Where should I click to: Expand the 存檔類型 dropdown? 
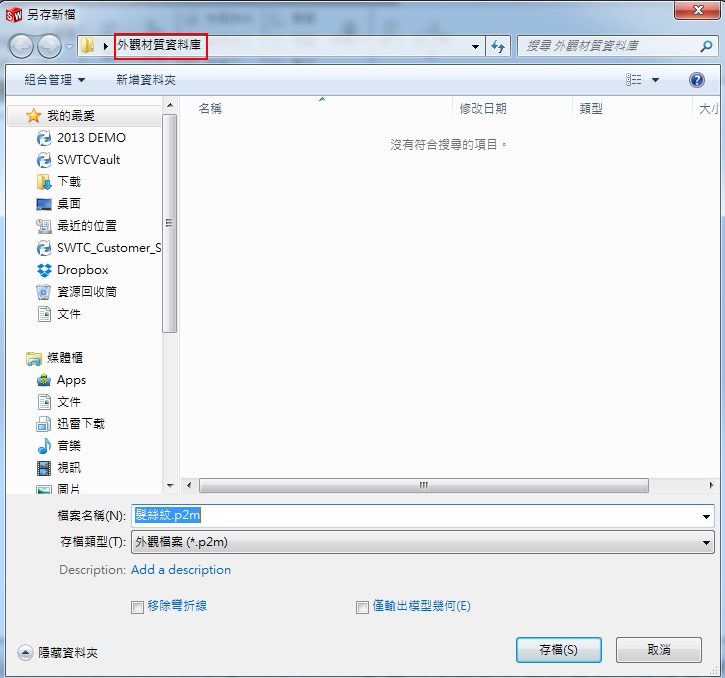[707, 542]
